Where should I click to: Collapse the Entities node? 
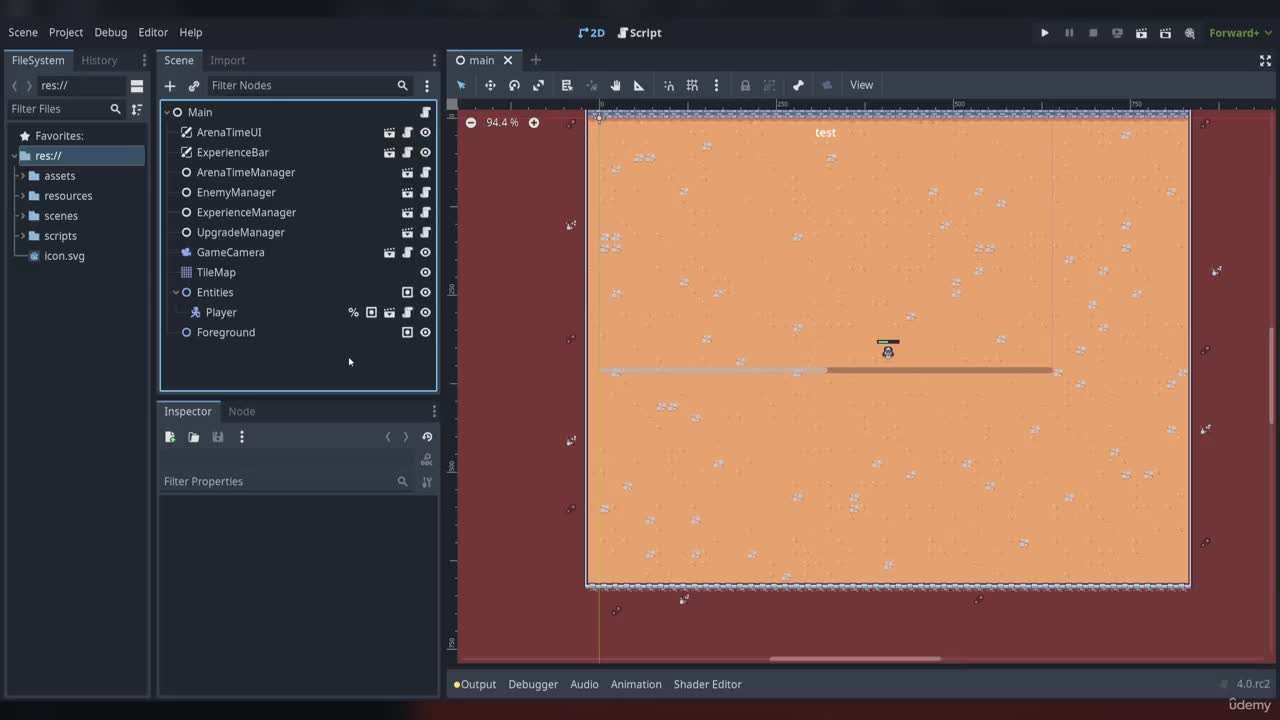[176, 292]
